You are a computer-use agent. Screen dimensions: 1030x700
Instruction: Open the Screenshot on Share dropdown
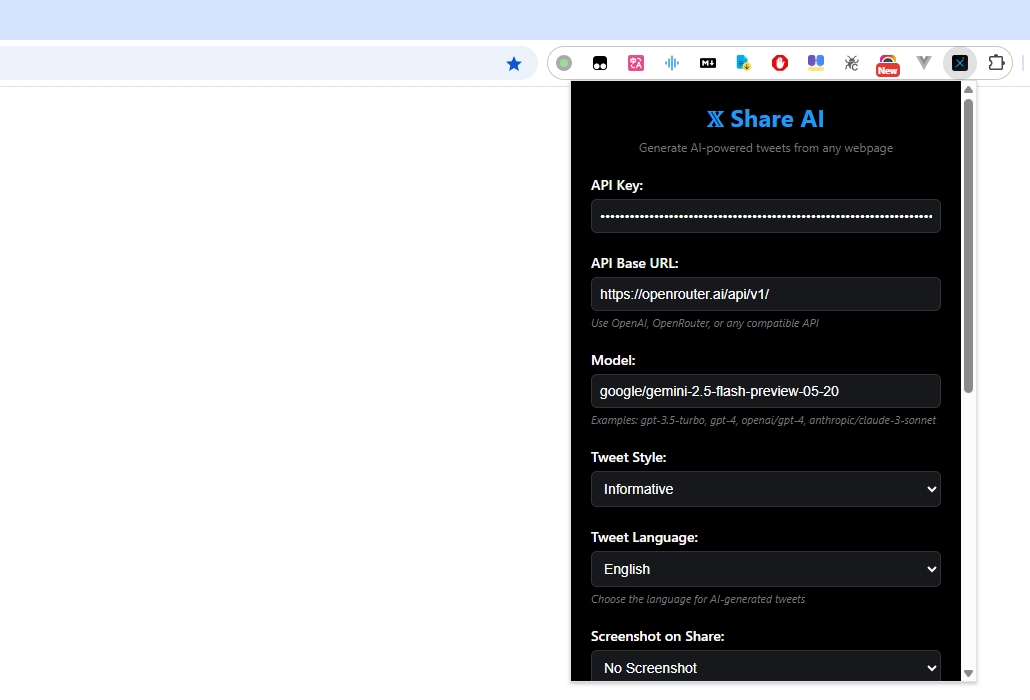765,667
